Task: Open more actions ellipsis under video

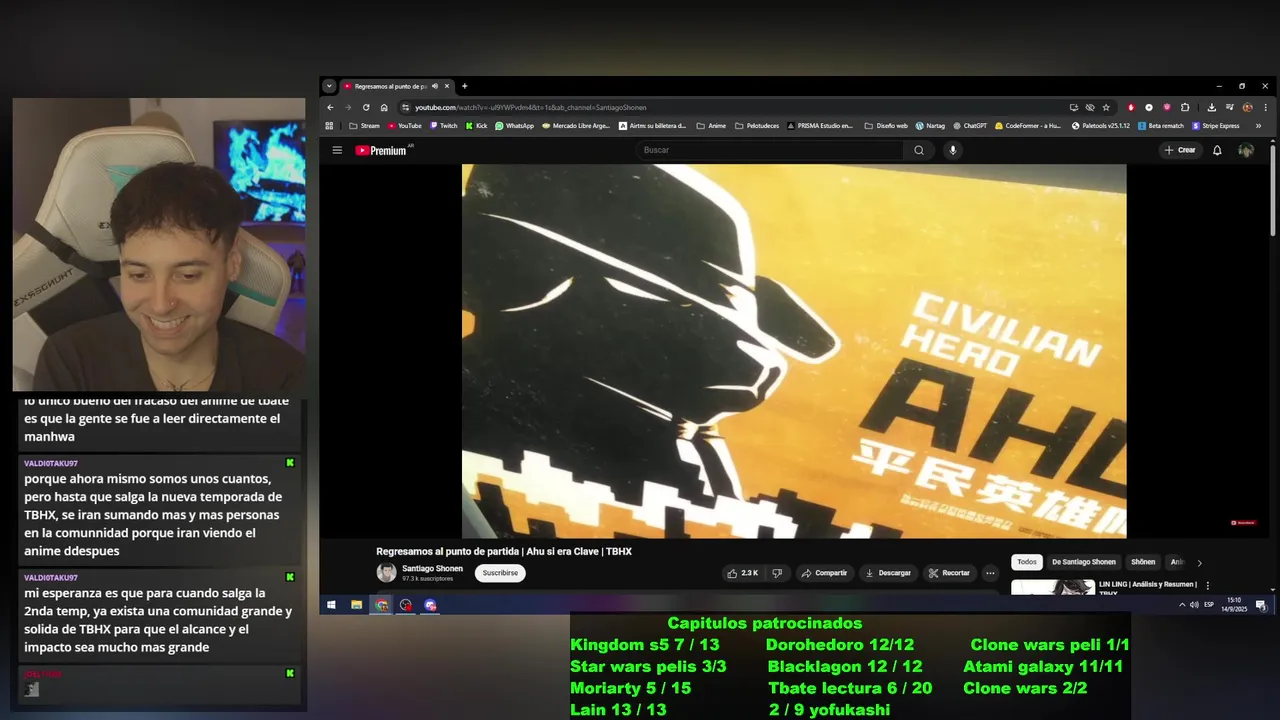Action: [x=990, y=573]
